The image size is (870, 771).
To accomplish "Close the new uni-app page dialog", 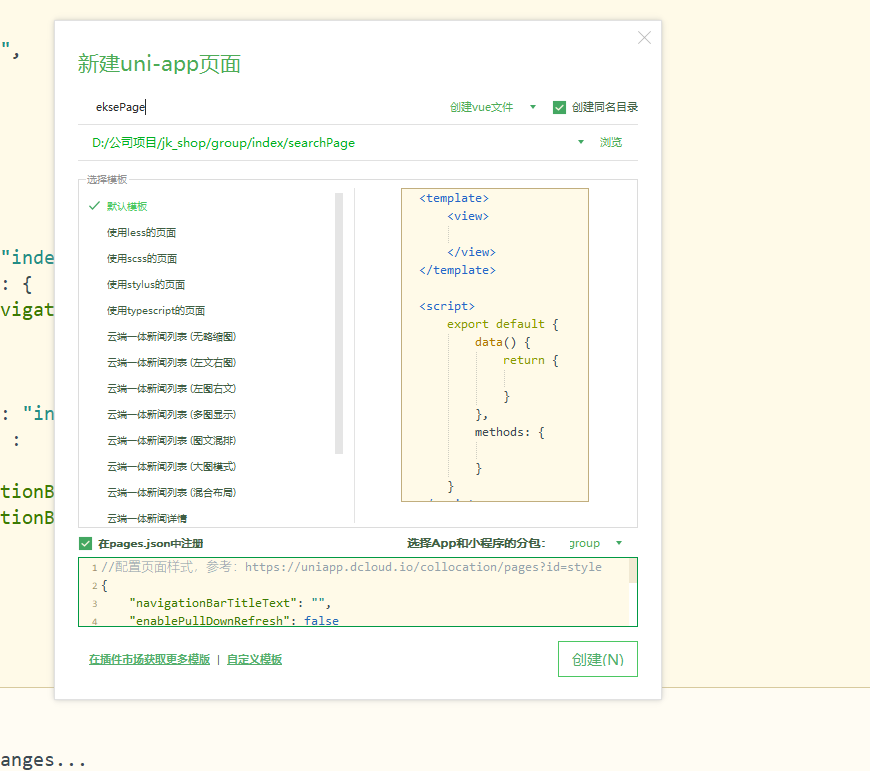I will tap(644, 38).
